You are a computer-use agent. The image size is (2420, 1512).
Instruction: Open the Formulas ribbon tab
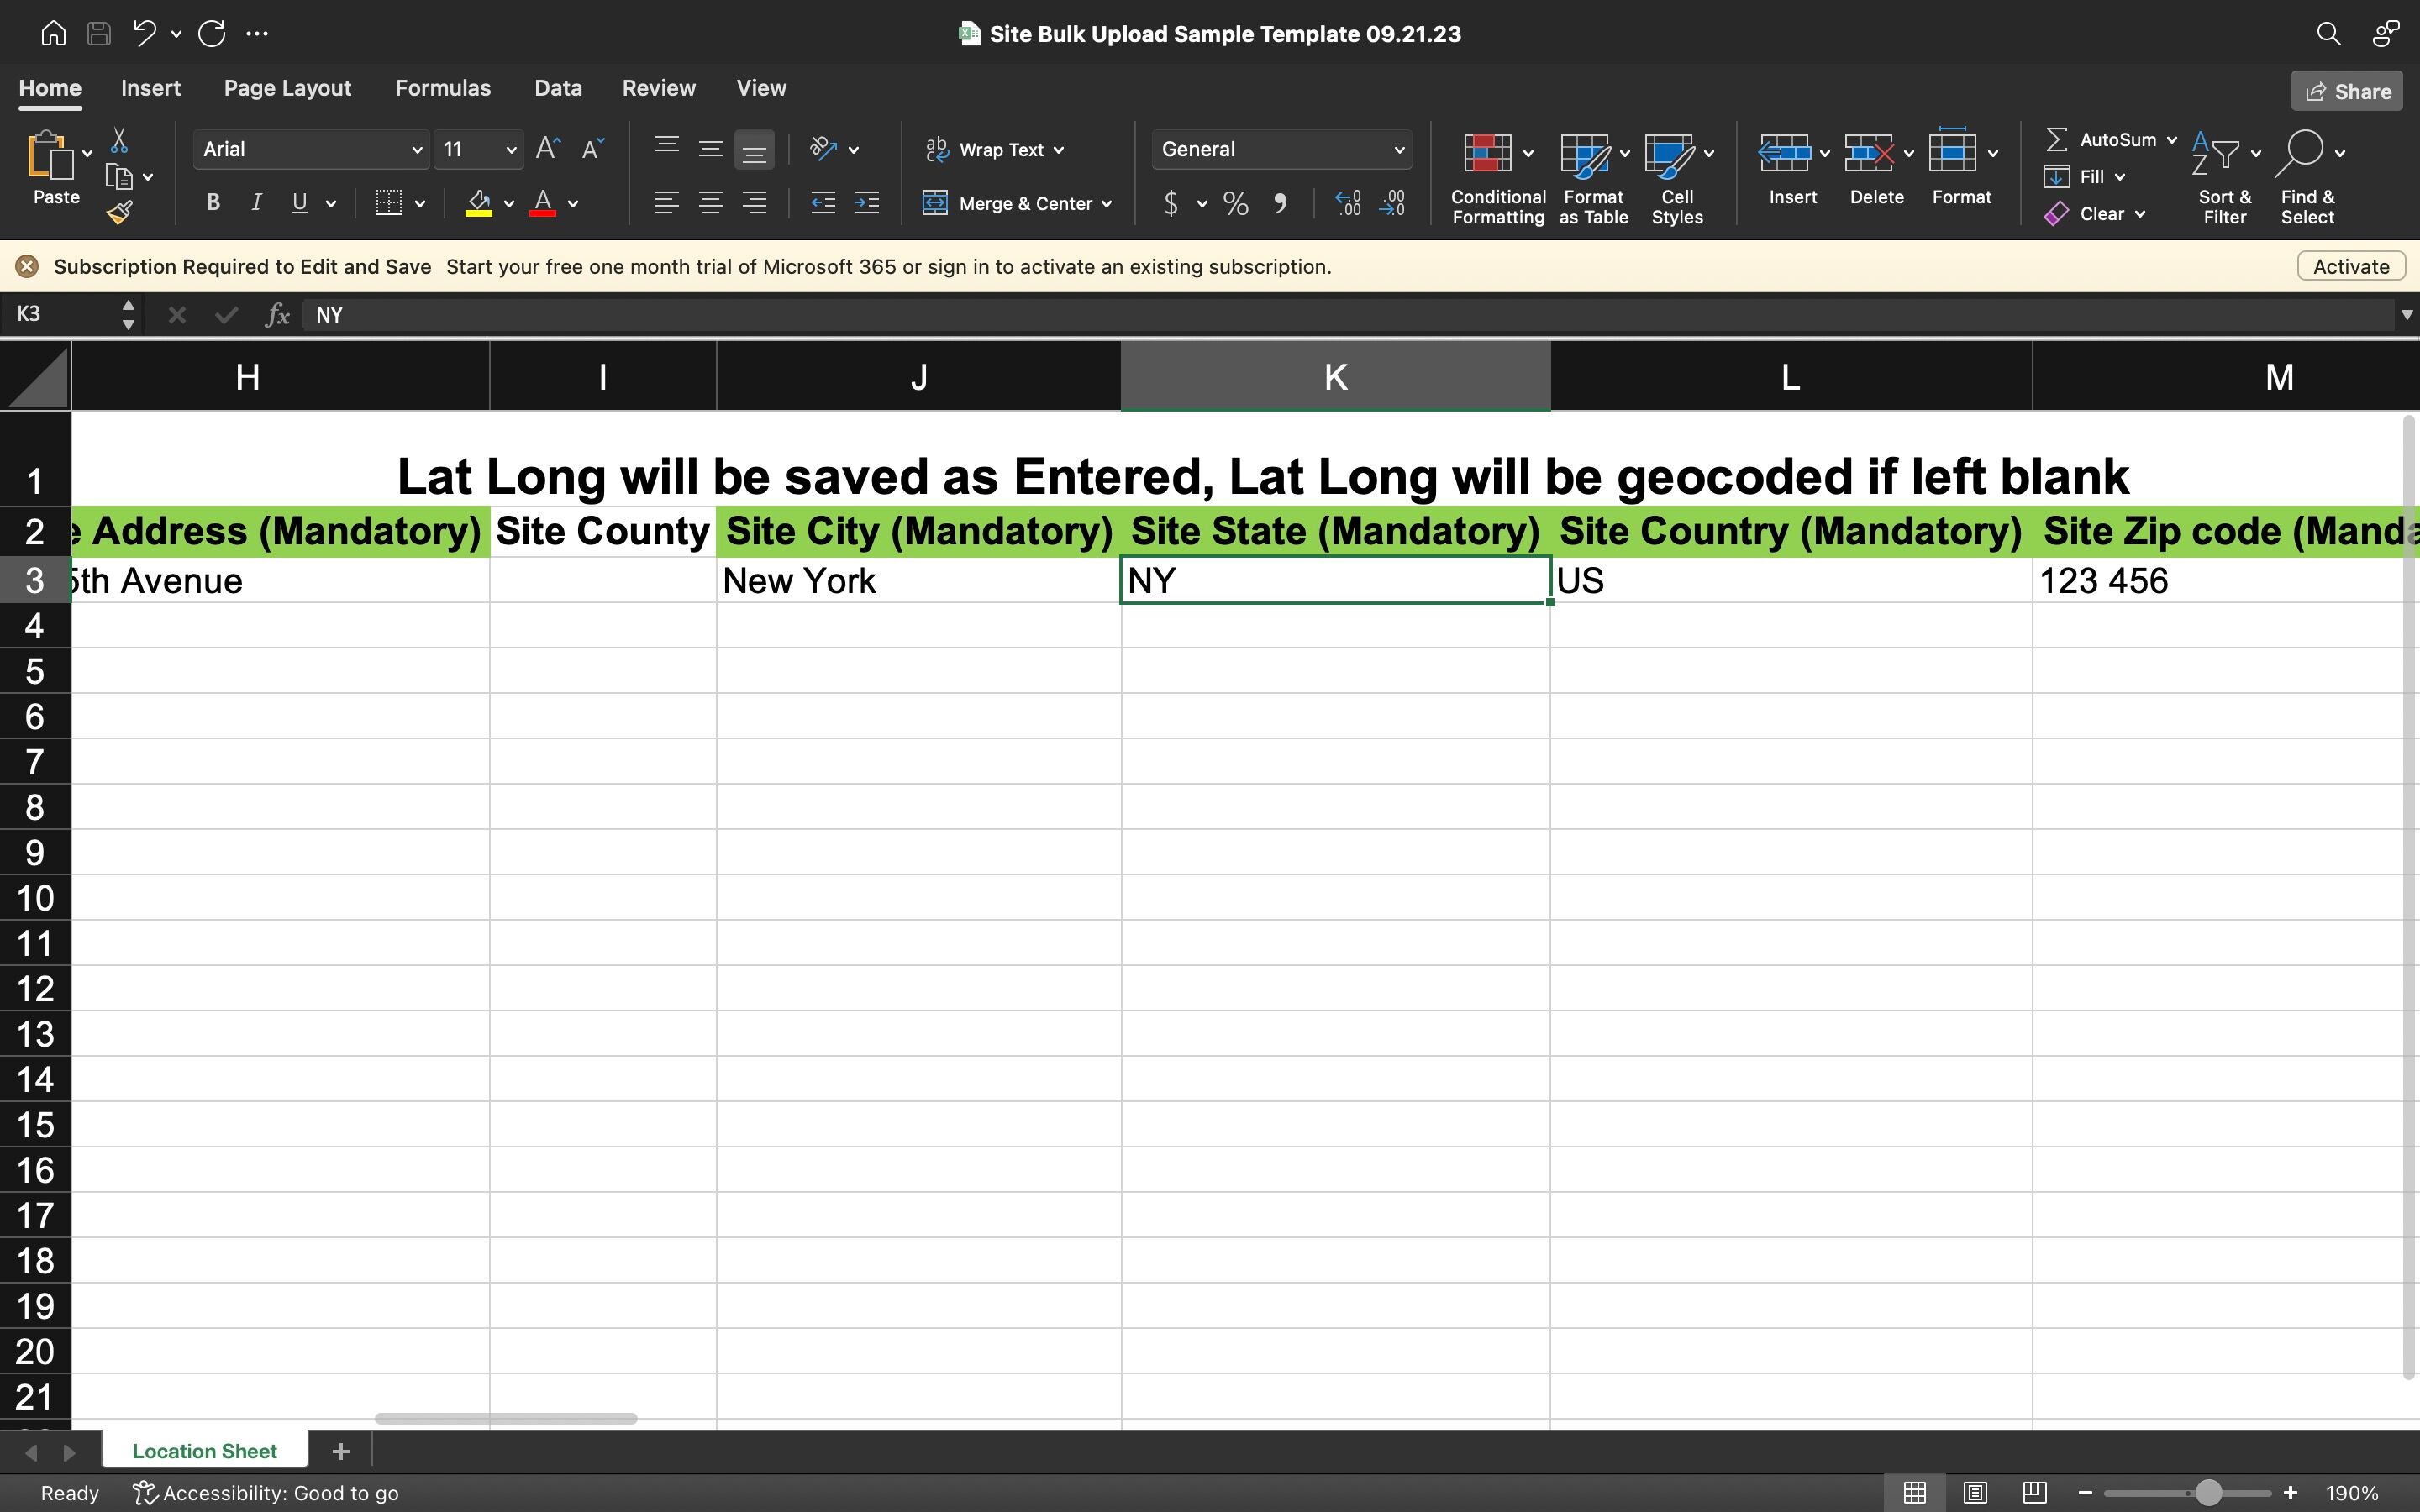pos(442,88)
